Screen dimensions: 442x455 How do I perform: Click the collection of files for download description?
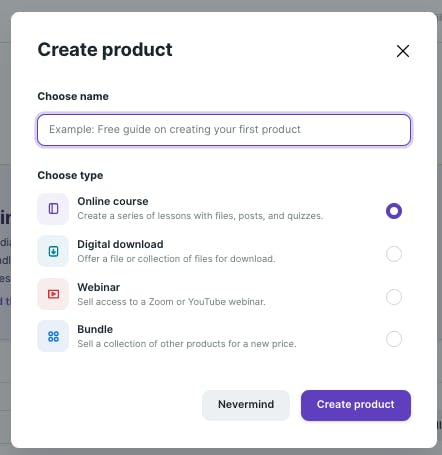pos(176,259)
